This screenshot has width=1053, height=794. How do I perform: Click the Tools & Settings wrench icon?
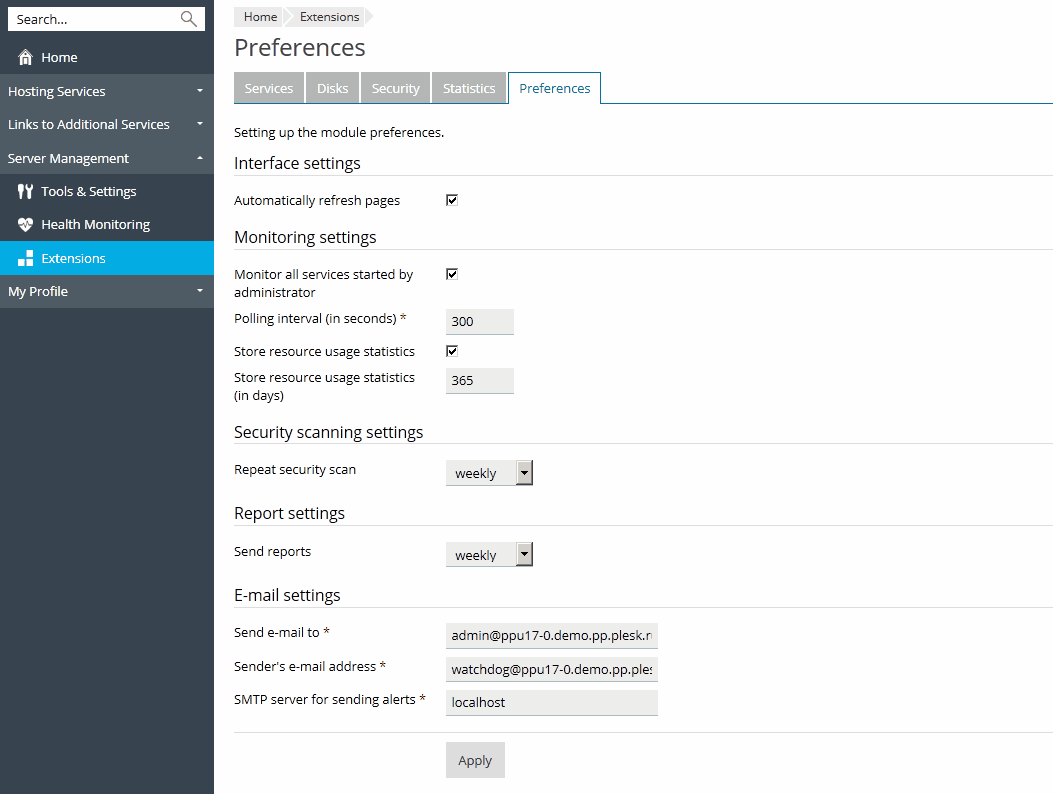26,191
